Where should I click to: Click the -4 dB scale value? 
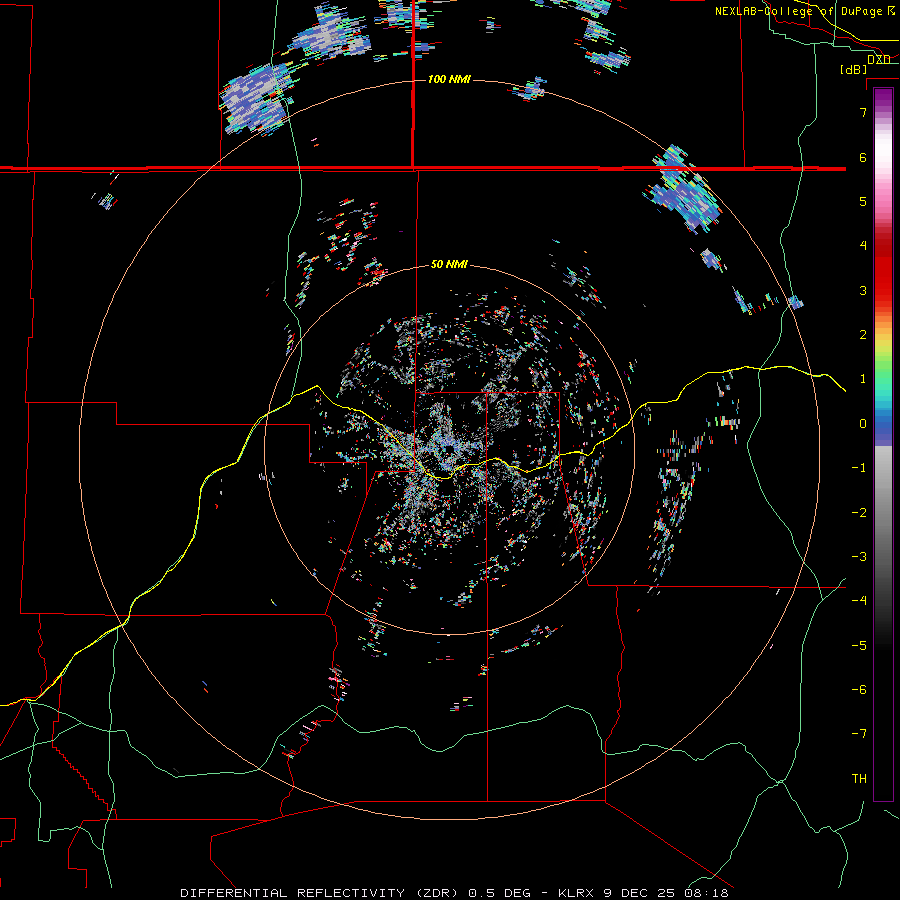(859, 601)
